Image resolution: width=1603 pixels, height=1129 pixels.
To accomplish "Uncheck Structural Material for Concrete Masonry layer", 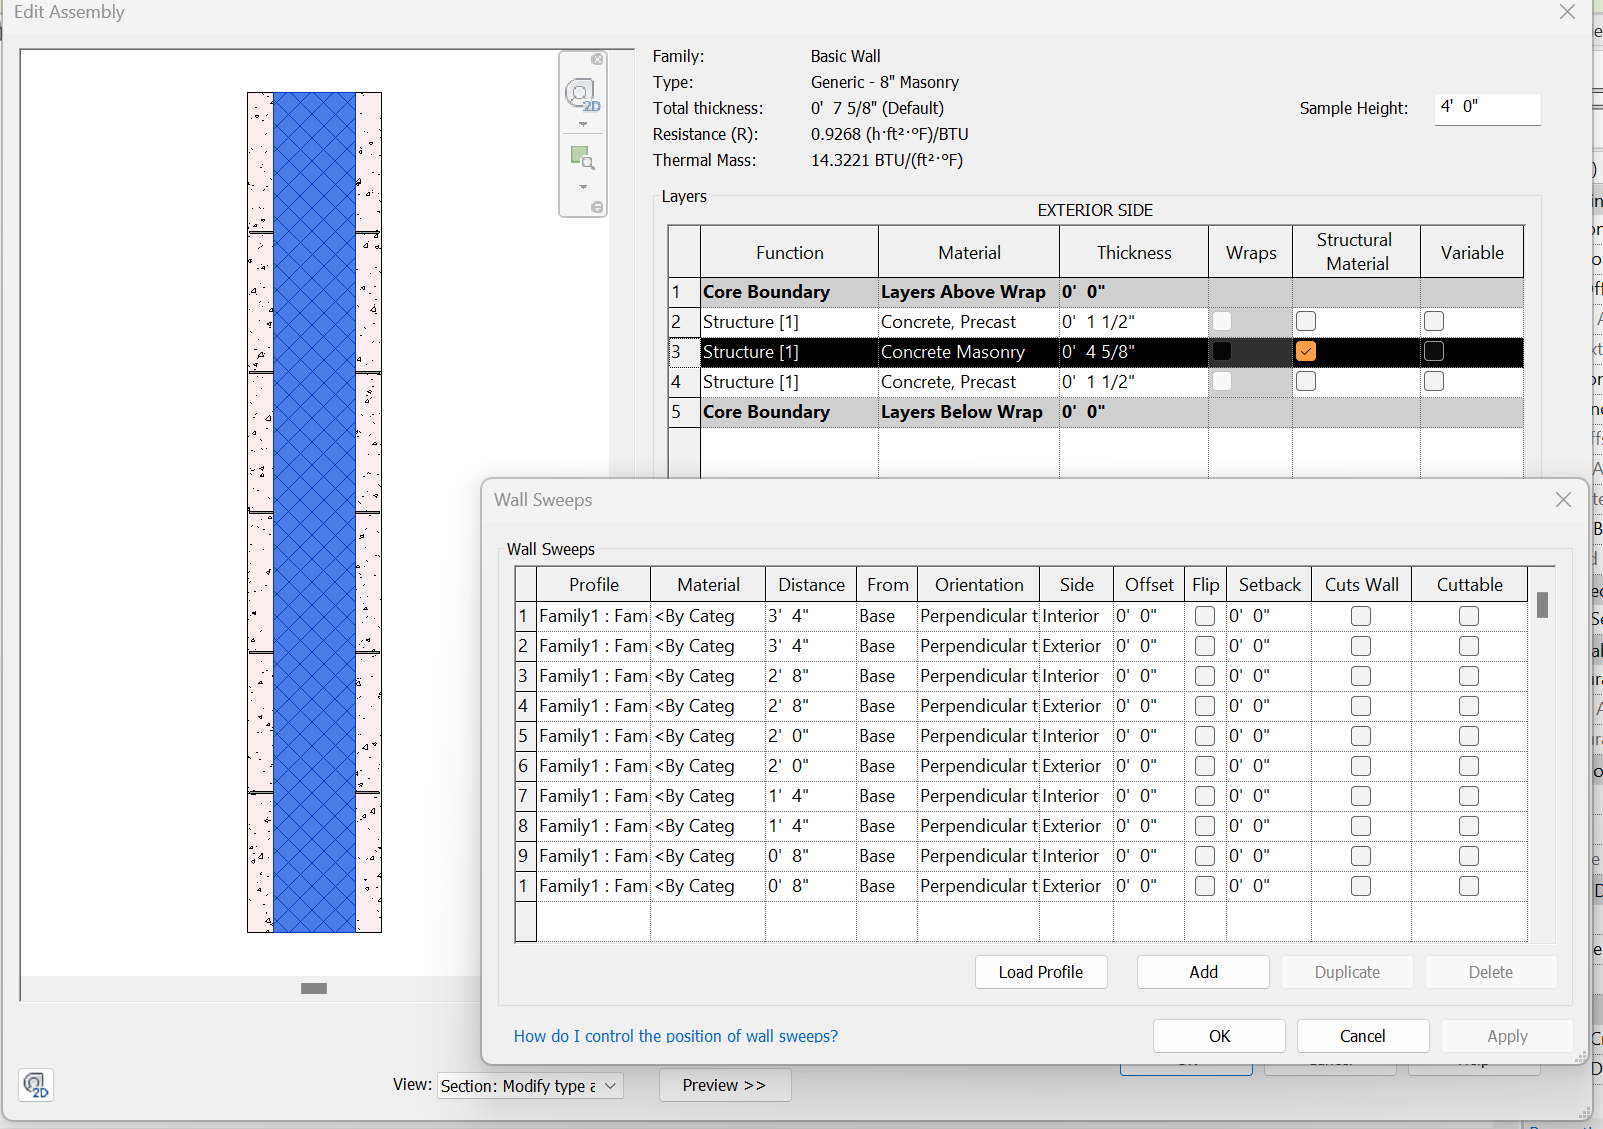I will [1306, 351].
